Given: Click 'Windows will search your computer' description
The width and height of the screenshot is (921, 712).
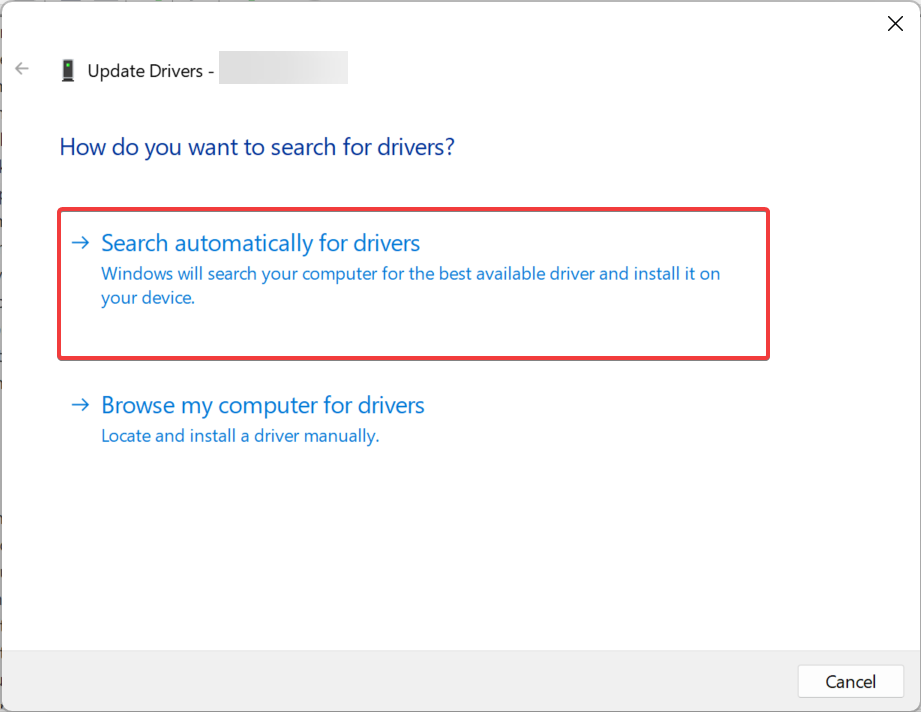Looking at the screenshot, I should click(x=410, y=273).
